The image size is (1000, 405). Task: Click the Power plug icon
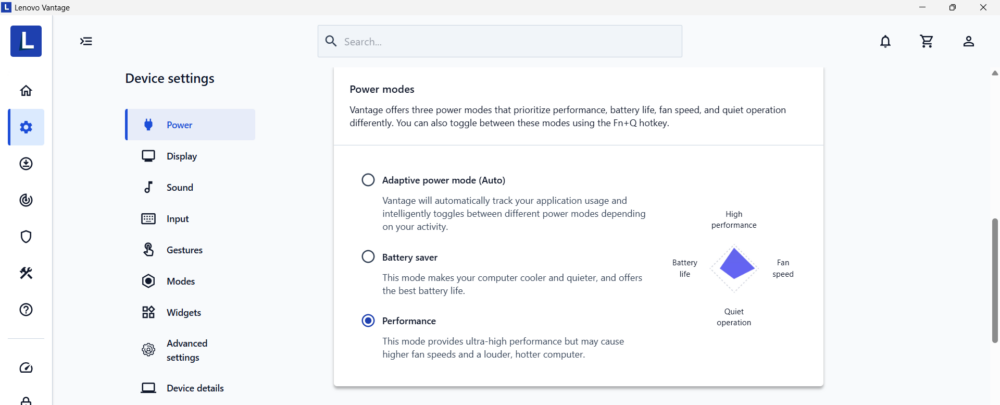tap(148, 125)
